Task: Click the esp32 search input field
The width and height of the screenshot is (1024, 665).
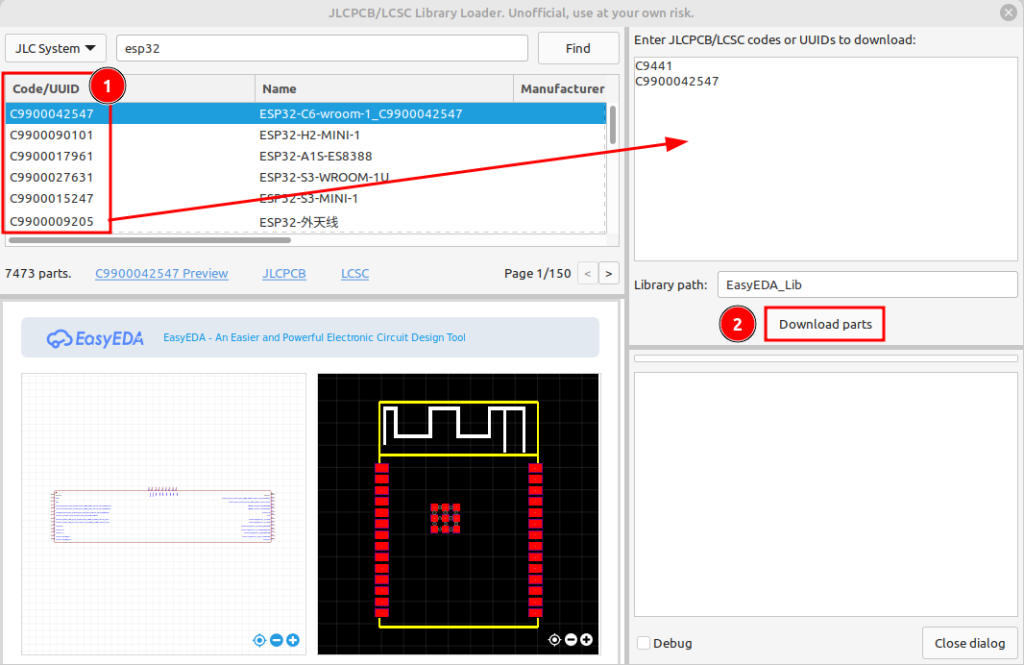Action: (322, 48)
